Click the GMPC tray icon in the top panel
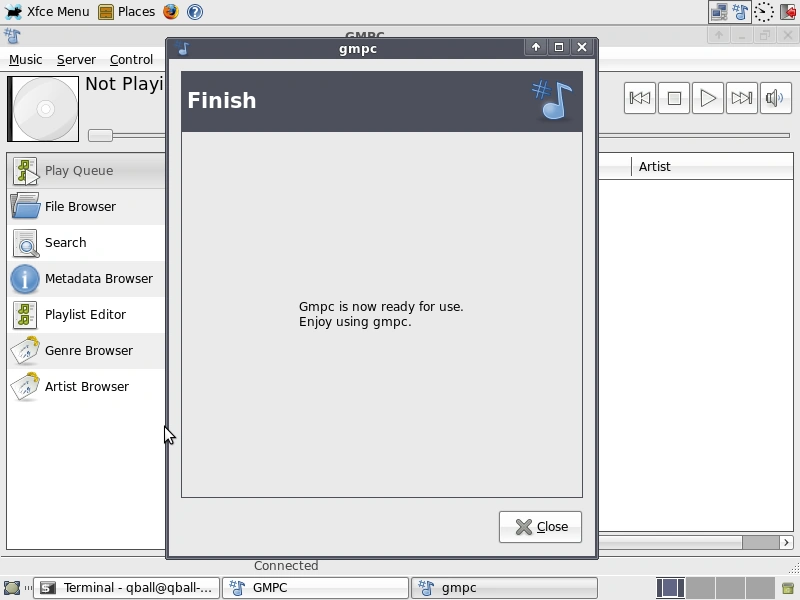This screenshot has height=600, width=800. click(x=740, y=12)
